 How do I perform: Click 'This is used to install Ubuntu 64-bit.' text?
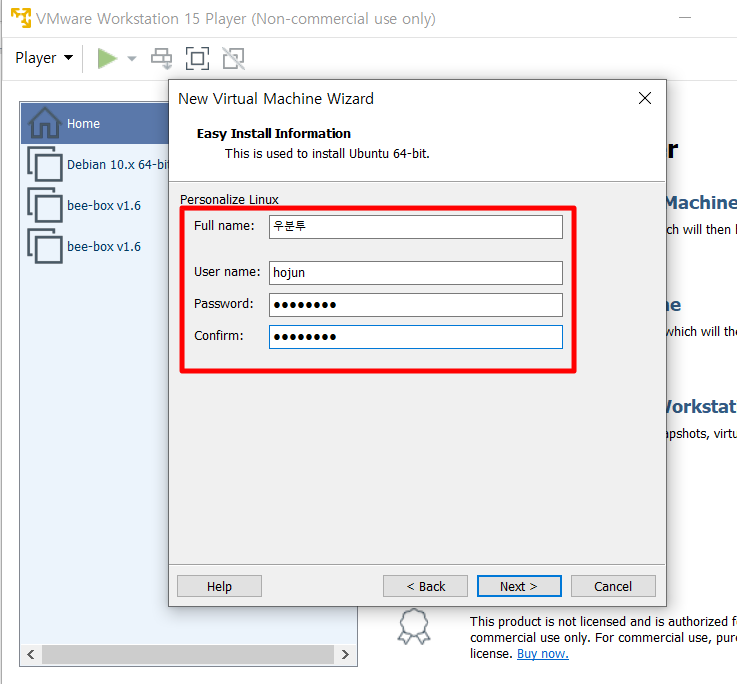[327, 154]
